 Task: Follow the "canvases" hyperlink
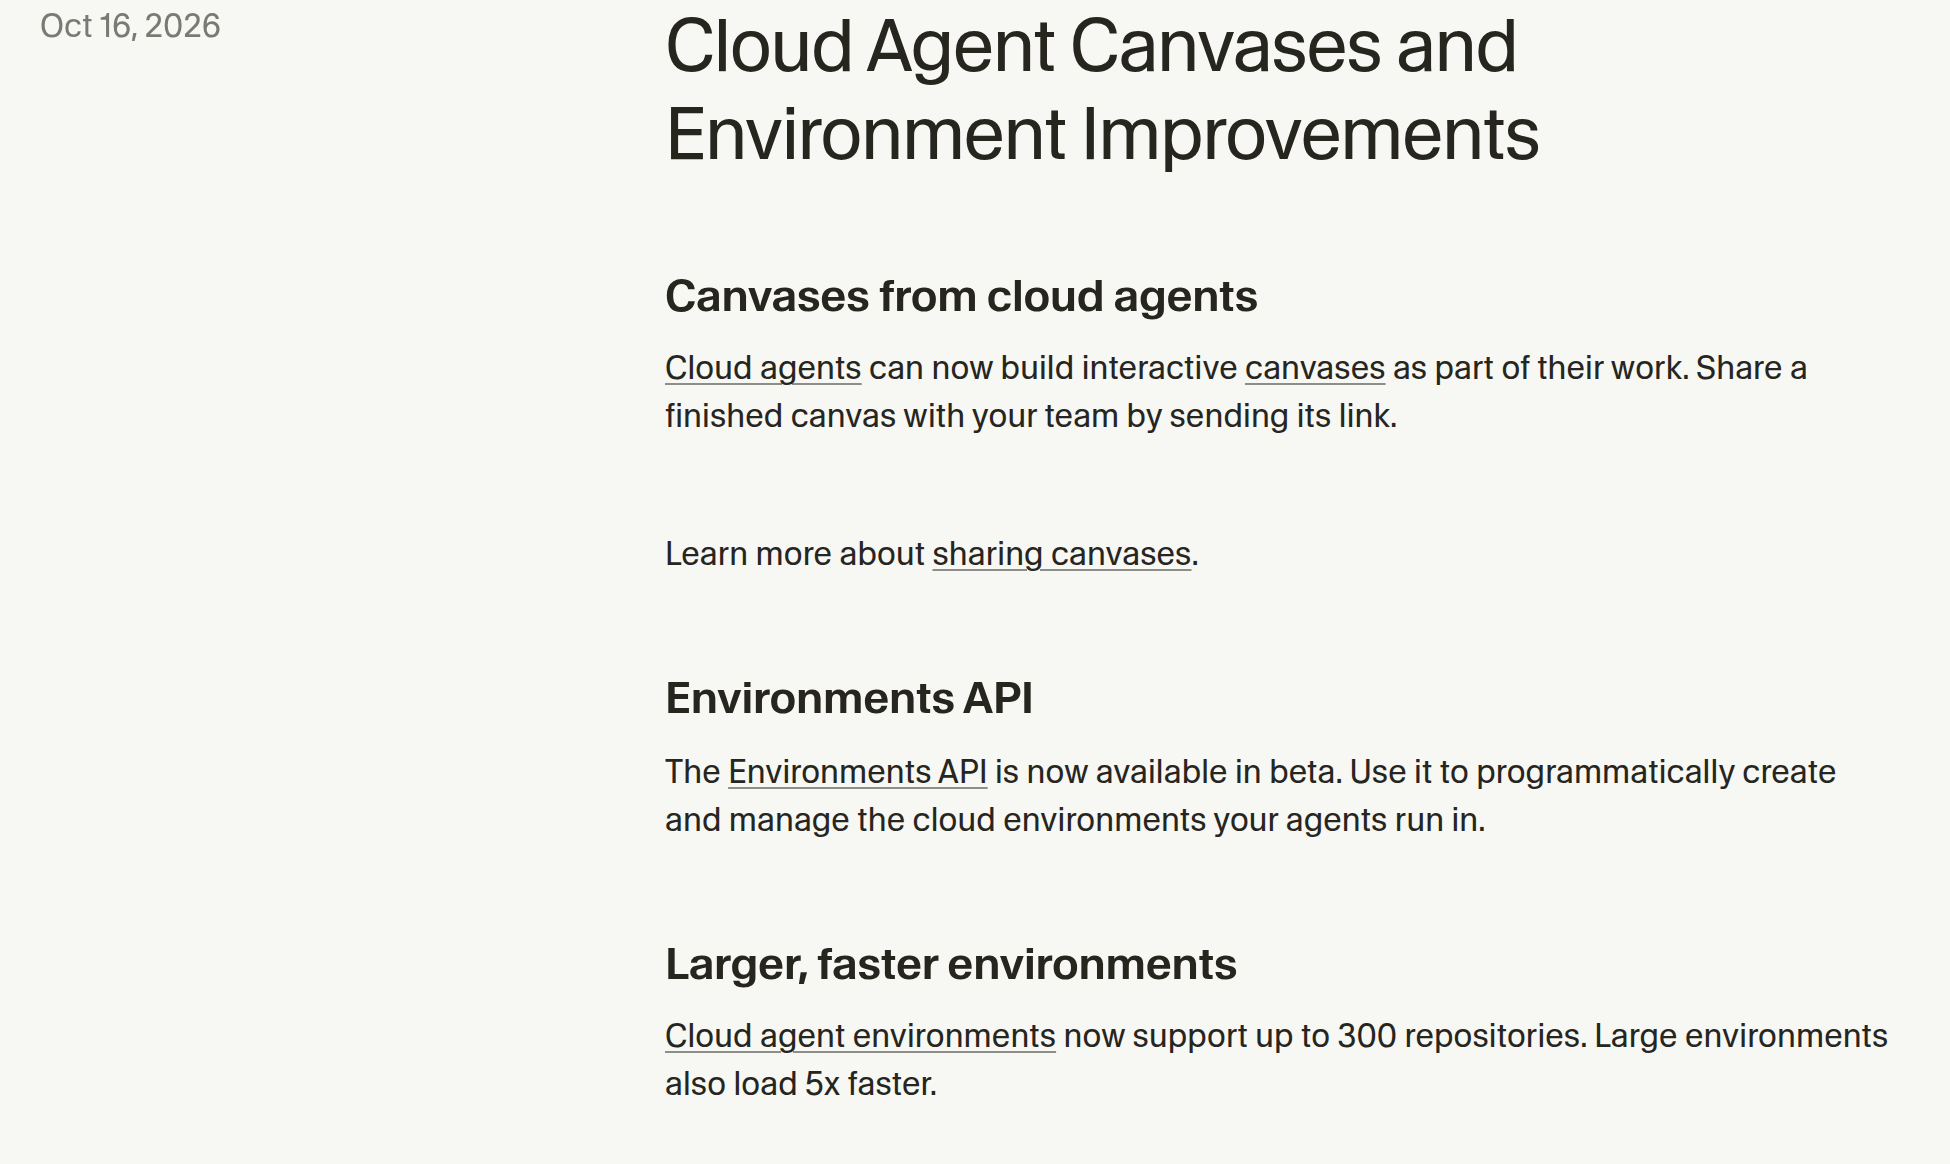coord(1314,368)
